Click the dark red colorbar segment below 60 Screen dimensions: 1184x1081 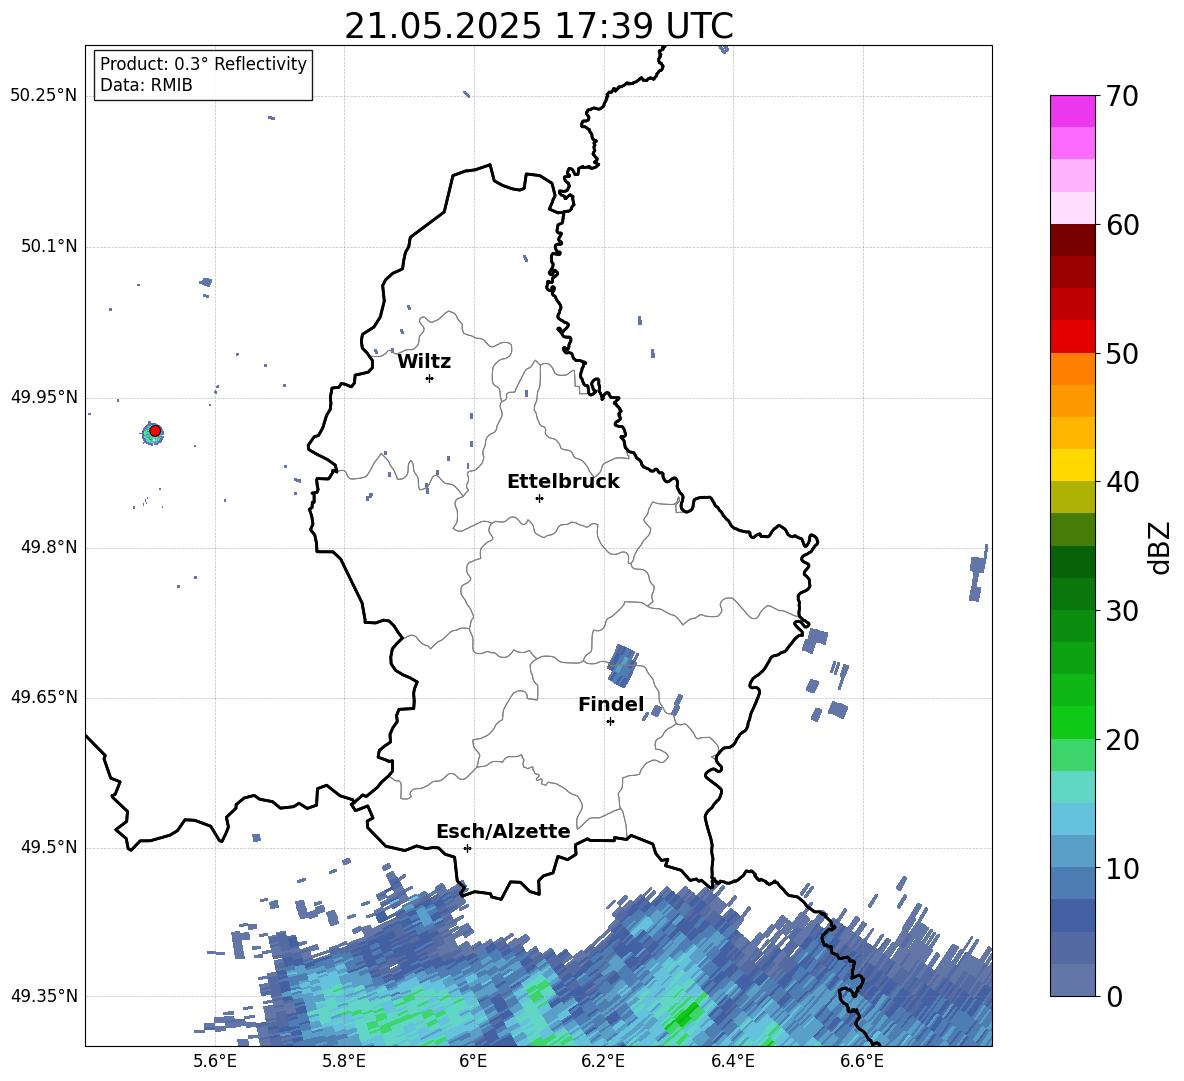coord(1072,240)
